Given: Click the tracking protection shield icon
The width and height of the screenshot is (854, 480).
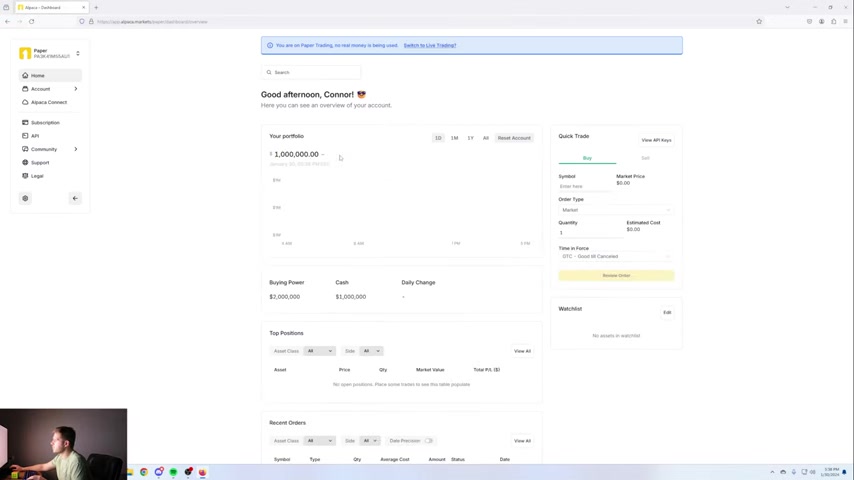Looking at the screenshot, I should coord(82,22).
